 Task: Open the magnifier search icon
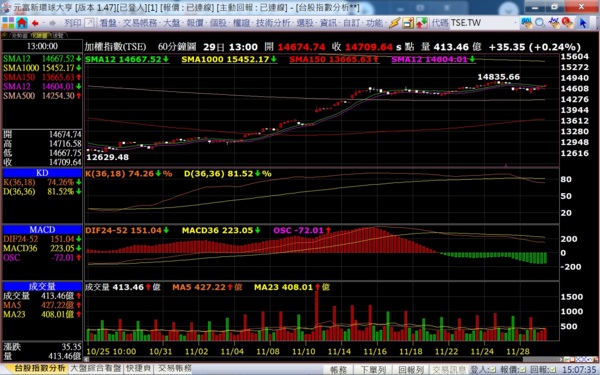(x=540, y=23)
